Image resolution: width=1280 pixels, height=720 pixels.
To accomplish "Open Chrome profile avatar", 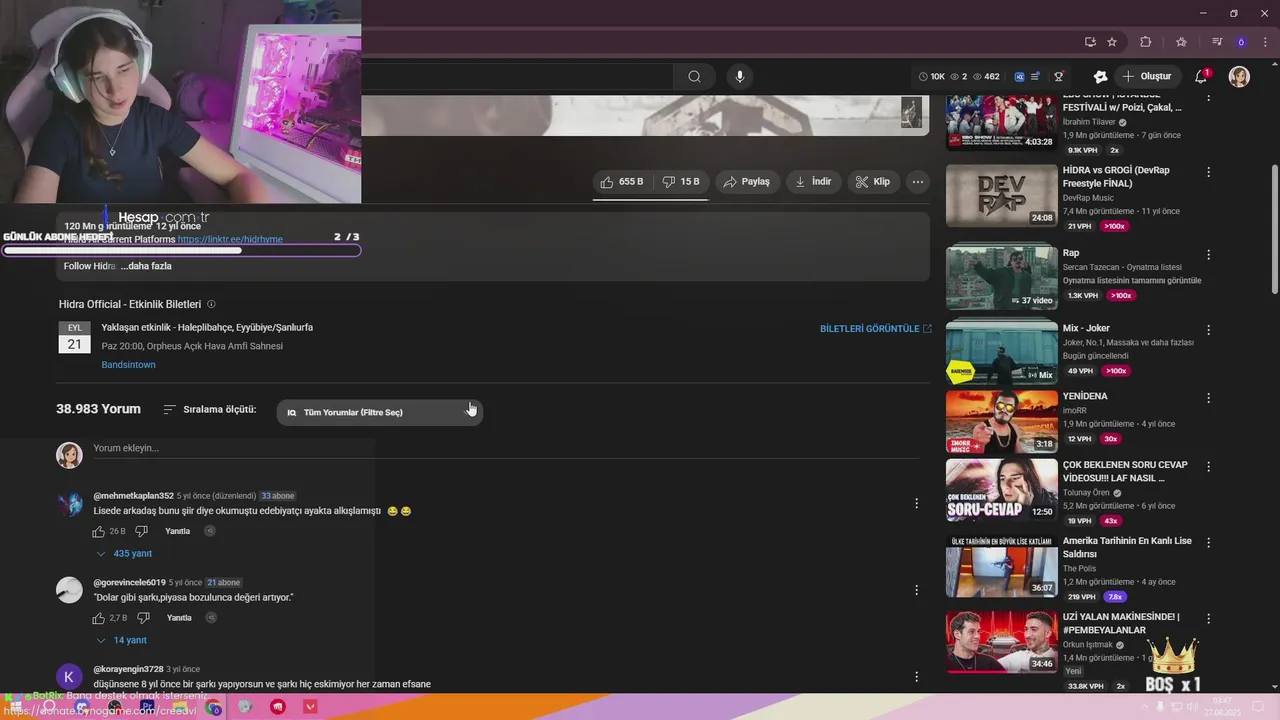I will click(x=1241, y=42).
